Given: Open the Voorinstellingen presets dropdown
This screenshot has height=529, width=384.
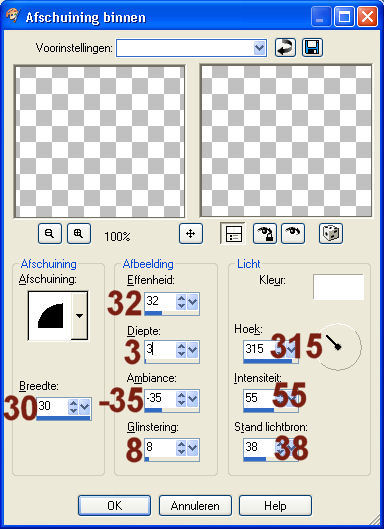Looking at the screenshot, I should point(259,48).
